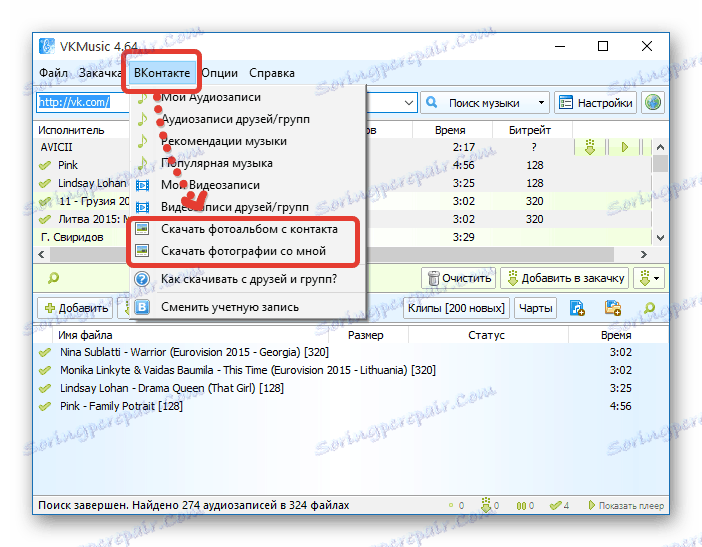Open the Закачка menu
702x547 pixels.
point(99,73)
